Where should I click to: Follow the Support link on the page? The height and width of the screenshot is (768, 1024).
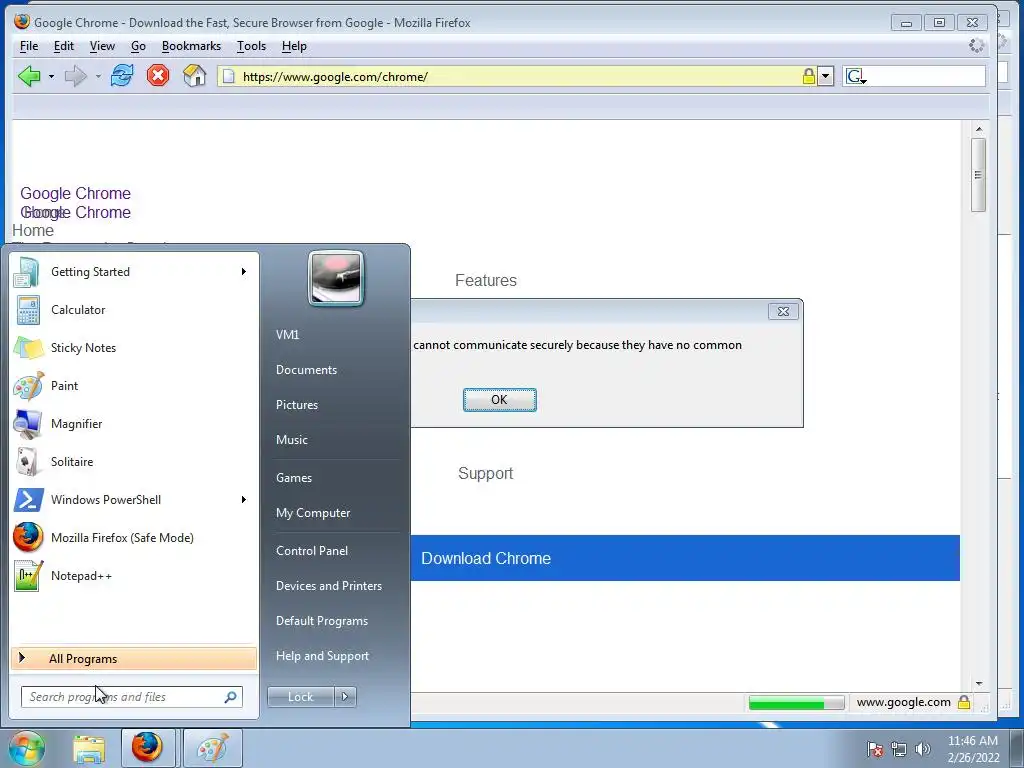(485, 473)
